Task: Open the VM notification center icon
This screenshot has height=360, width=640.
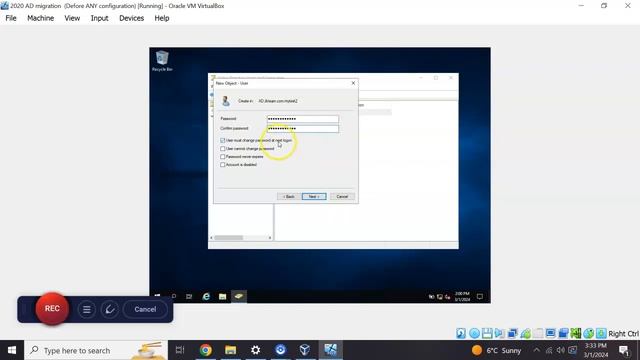Action: 480,296
